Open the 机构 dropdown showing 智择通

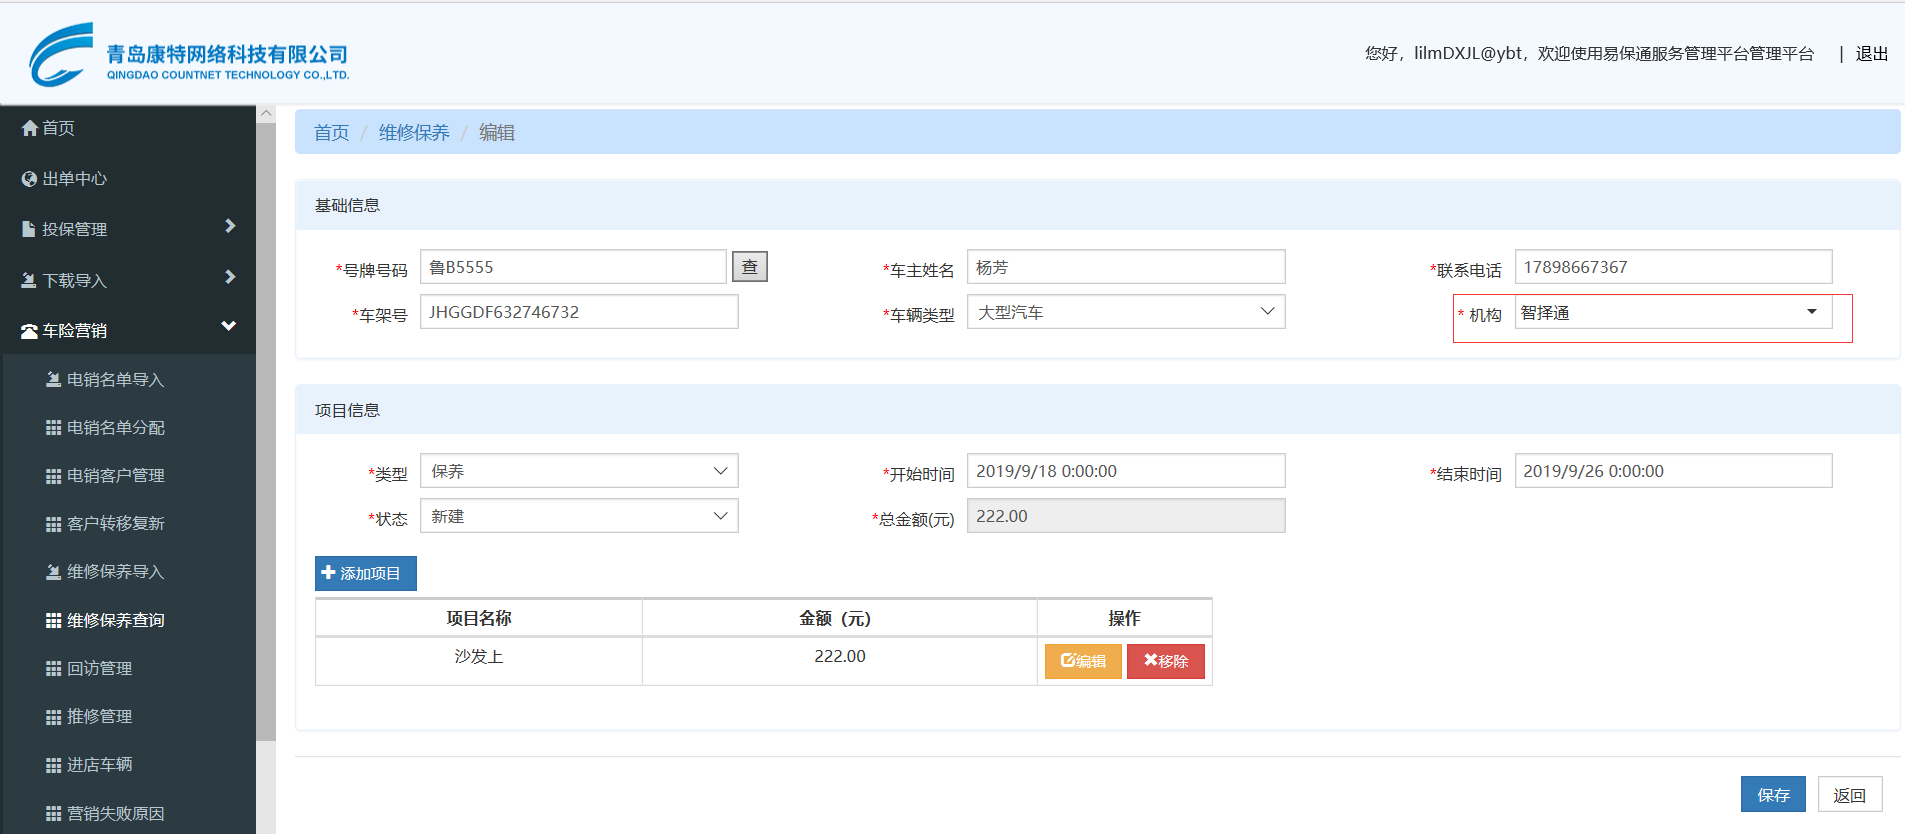click(1673, 312)
